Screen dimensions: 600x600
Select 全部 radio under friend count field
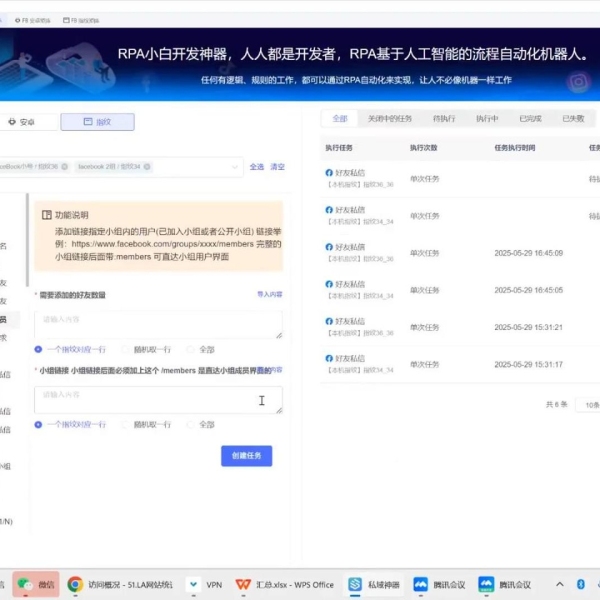(200, 350)
